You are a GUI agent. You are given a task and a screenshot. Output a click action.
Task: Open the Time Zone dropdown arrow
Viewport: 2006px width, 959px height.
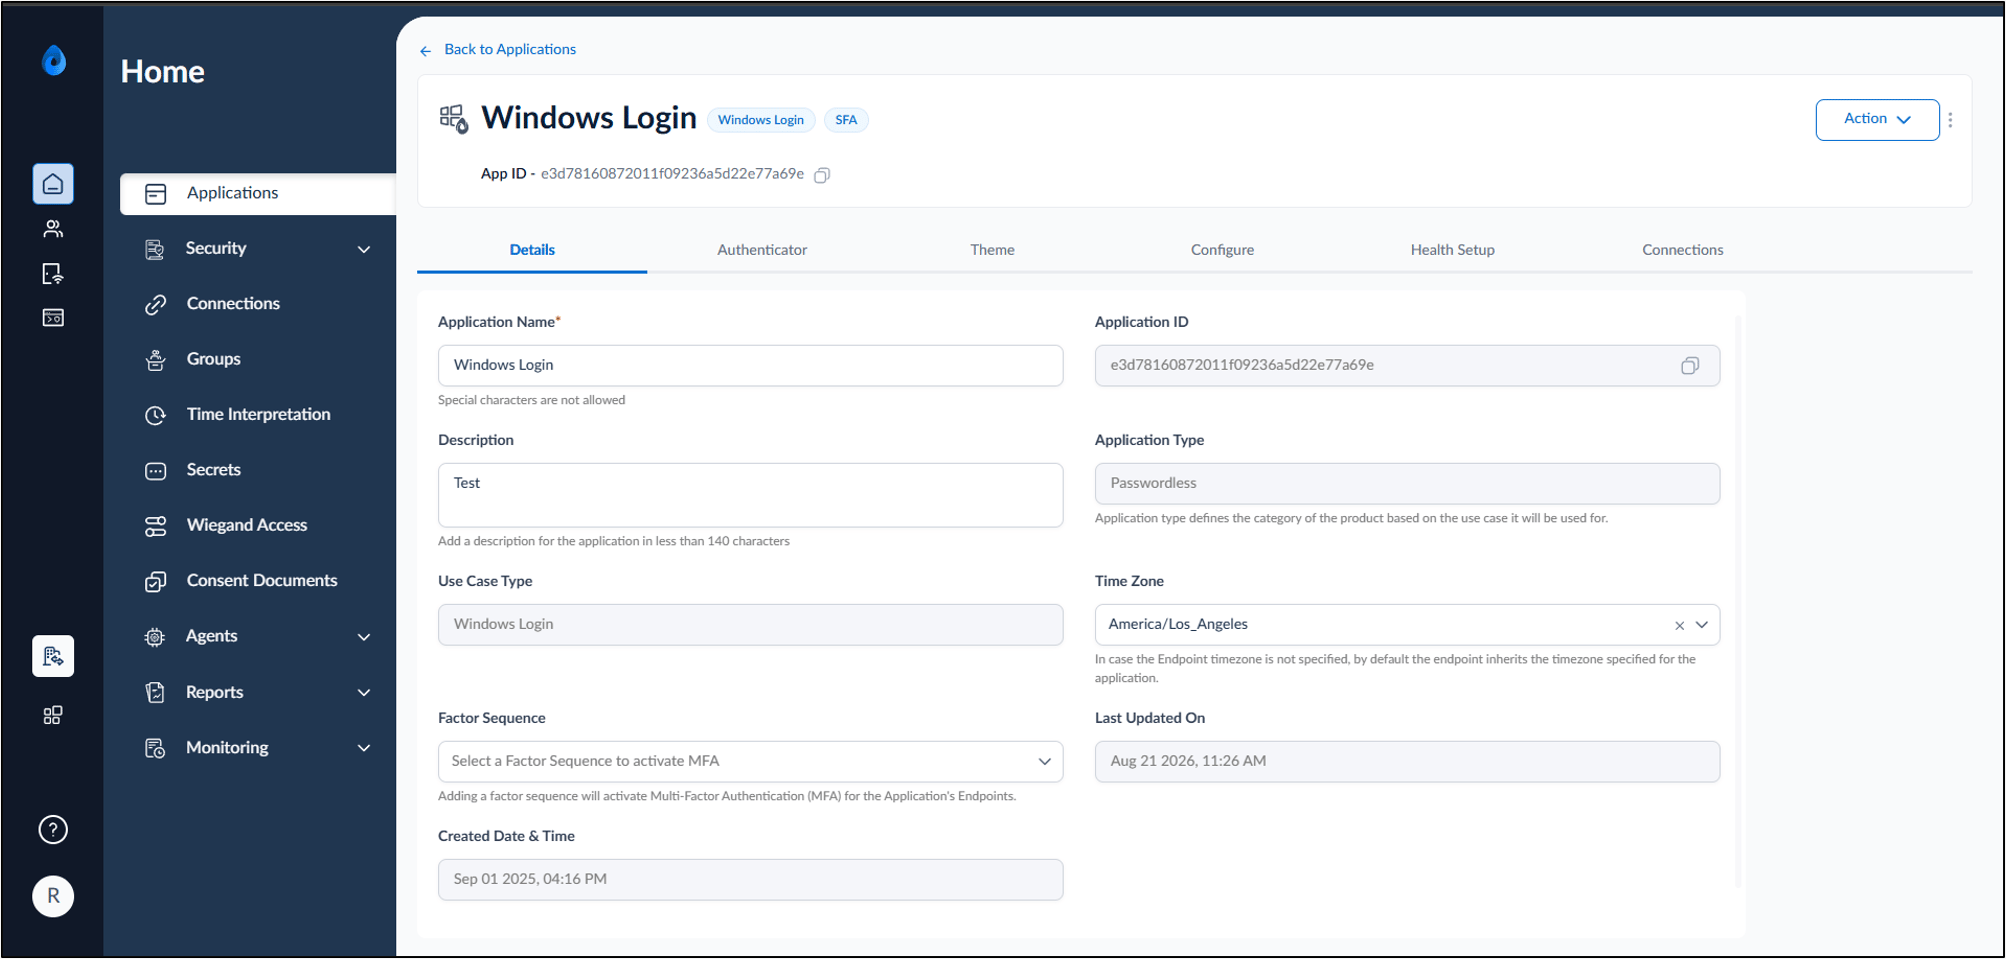point(1702,625)
